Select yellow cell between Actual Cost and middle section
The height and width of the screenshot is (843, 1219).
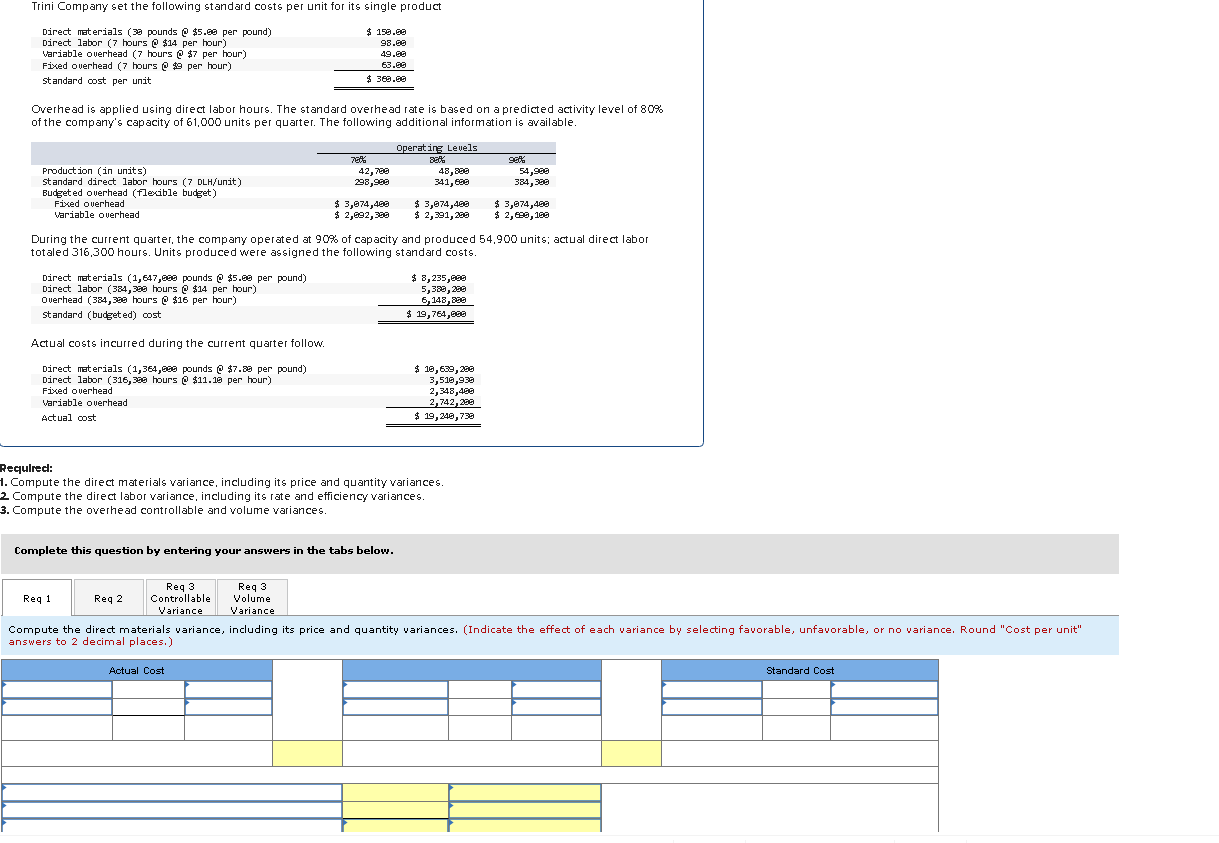pos(307,753)
